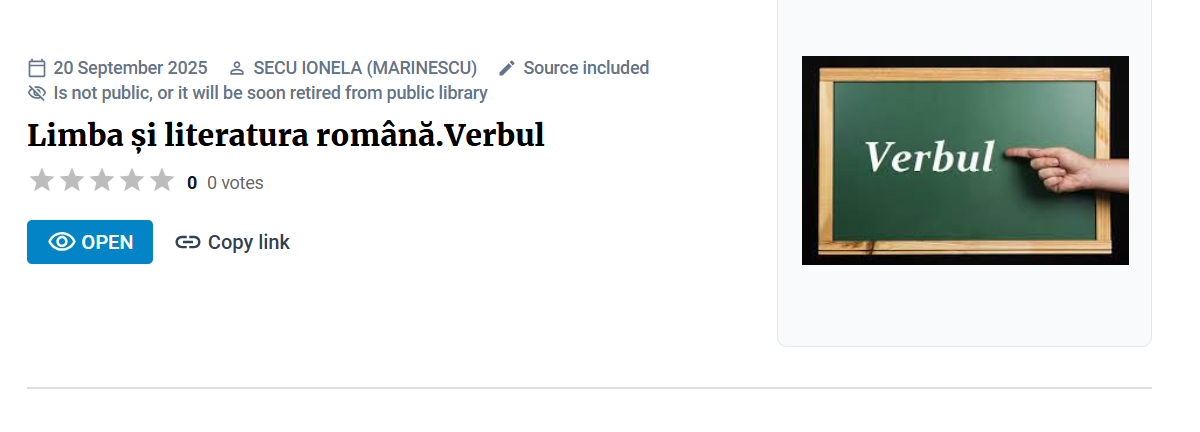Click the person icon before author name

[x=237, y=68]
